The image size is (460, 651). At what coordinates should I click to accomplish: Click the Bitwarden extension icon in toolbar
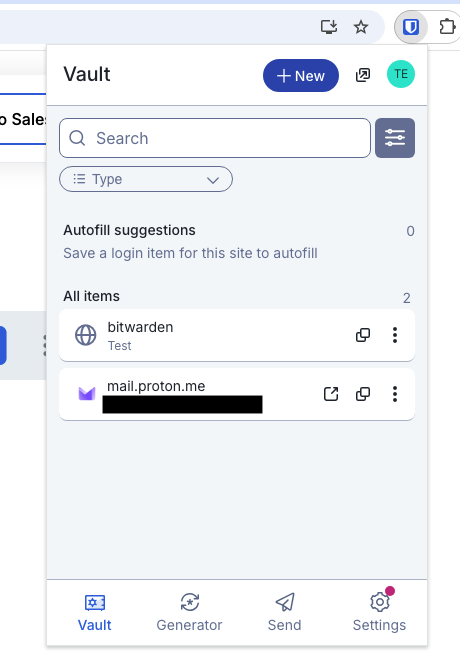411,27
